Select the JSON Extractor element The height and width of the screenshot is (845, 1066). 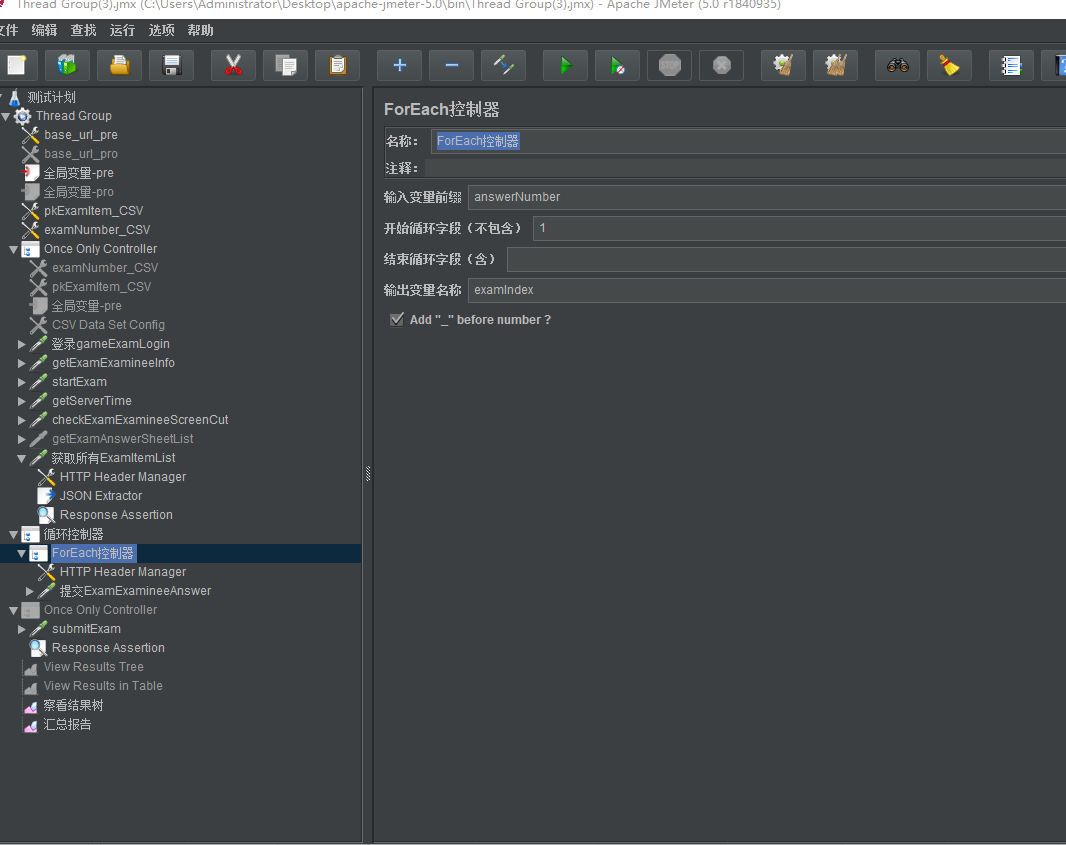pyautogui.click(x=101, y=496)
